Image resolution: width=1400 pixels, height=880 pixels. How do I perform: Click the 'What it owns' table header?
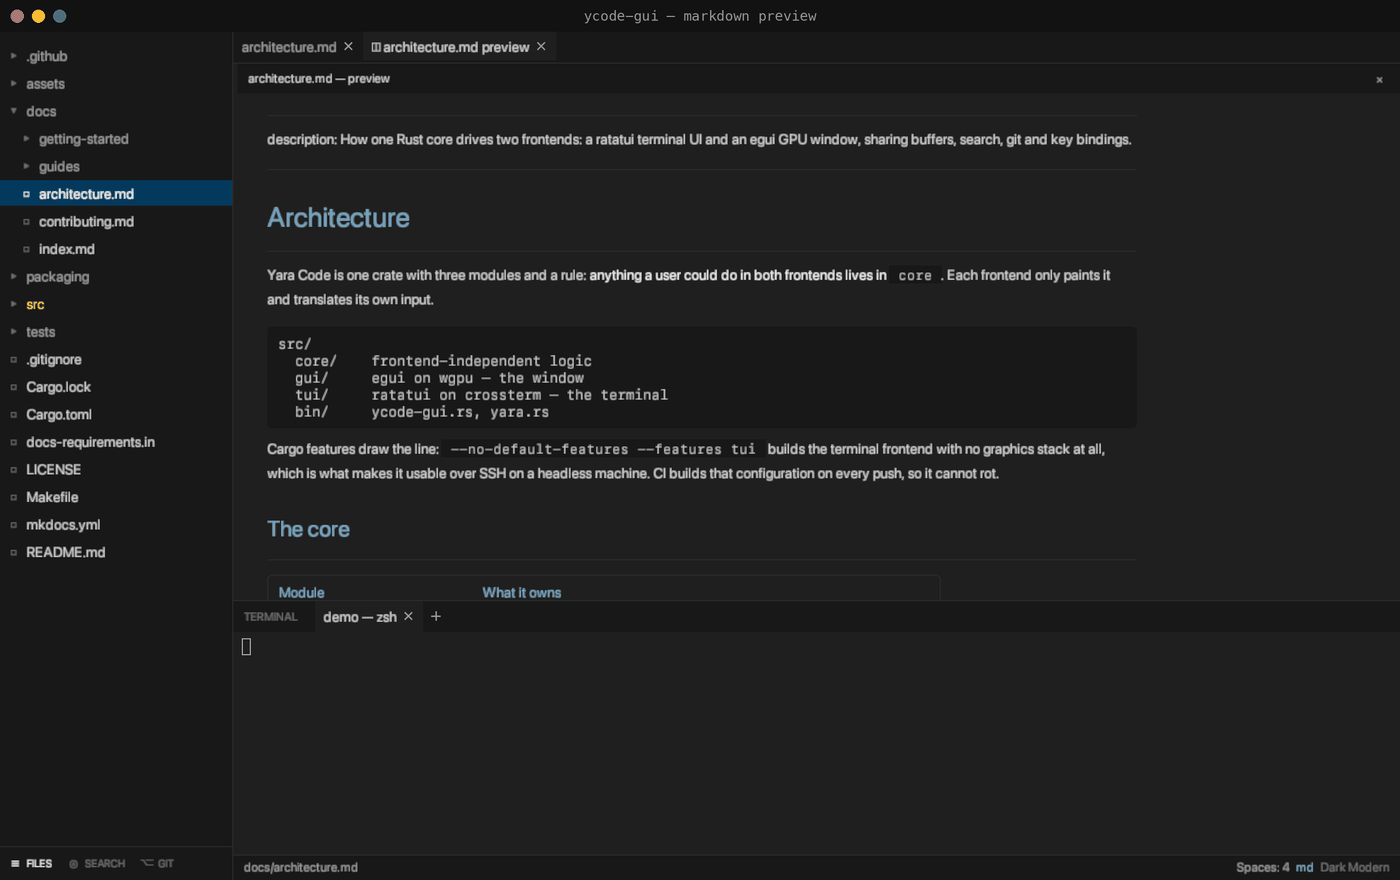pyautogui.click(x=521, y=593)
